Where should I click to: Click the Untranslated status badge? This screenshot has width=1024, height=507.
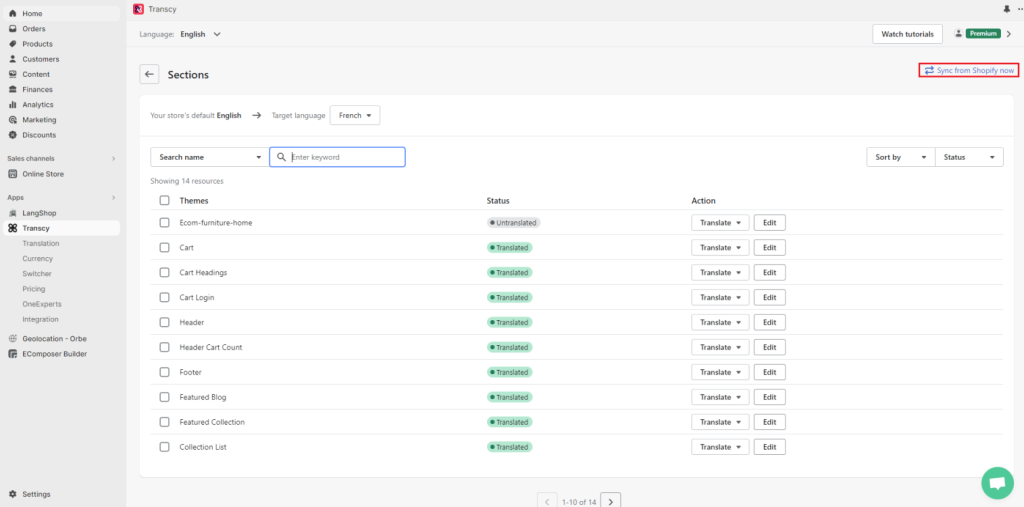[x=513, y=223]
